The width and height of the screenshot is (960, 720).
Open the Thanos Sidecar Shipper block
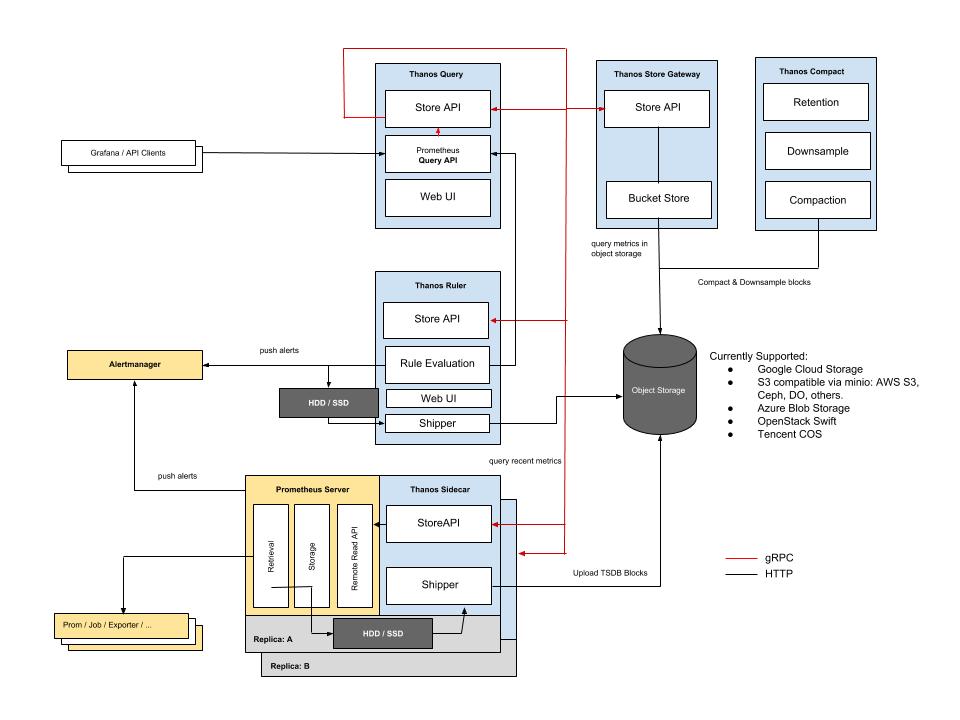(x=438, y=585)
